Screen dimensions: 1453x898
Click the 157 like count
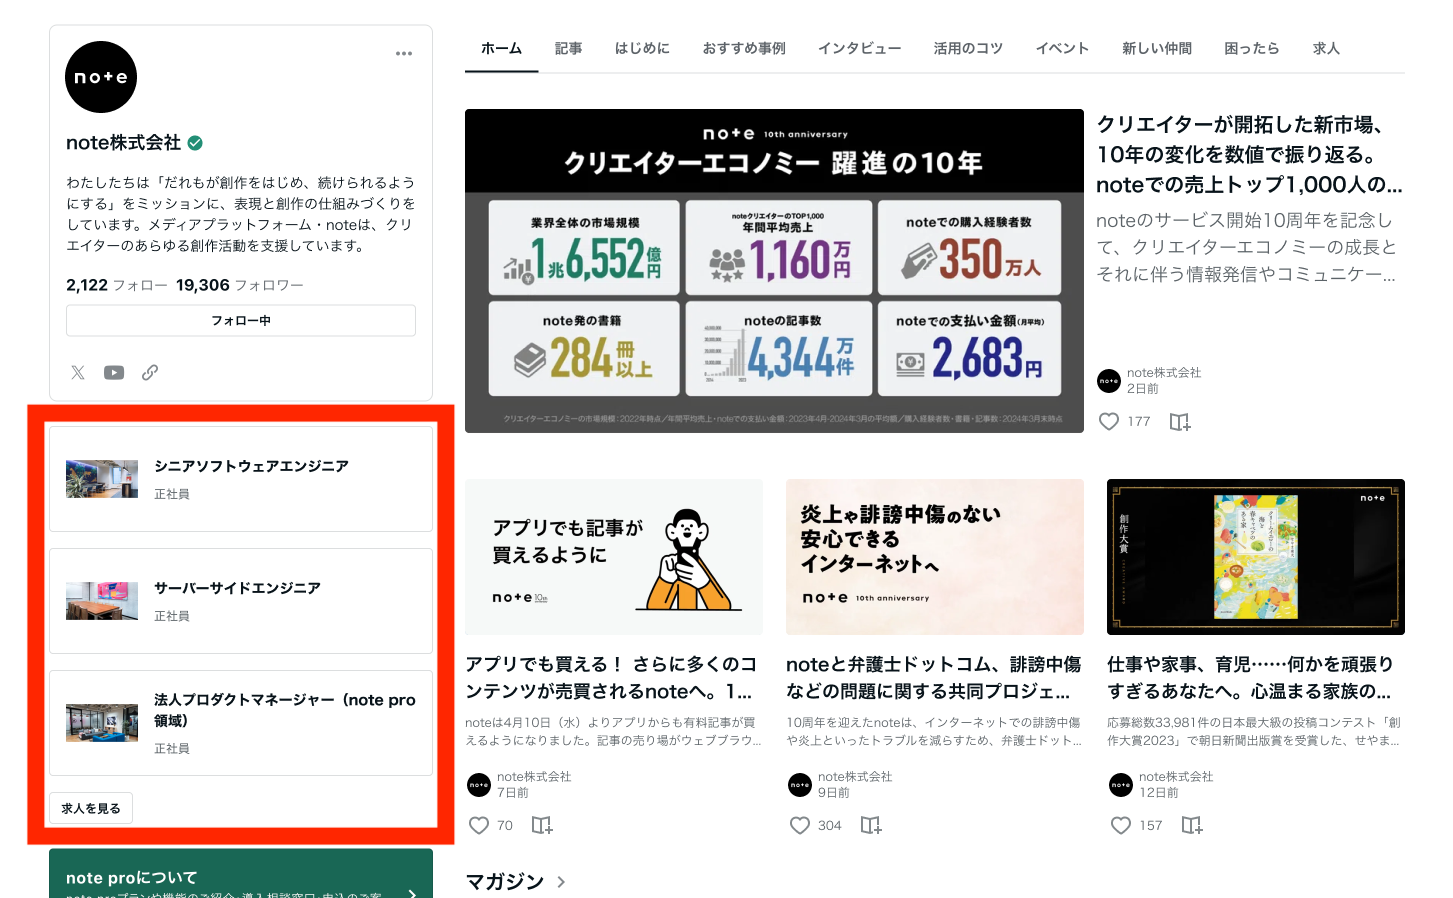click(1151, 826)
